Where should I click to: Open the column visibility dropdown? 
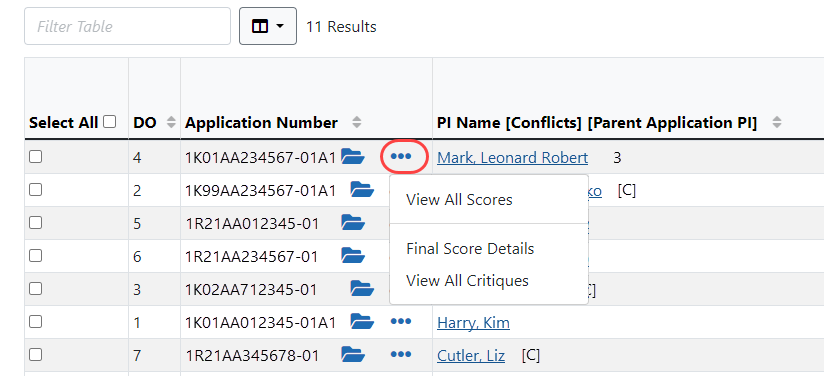268,26
